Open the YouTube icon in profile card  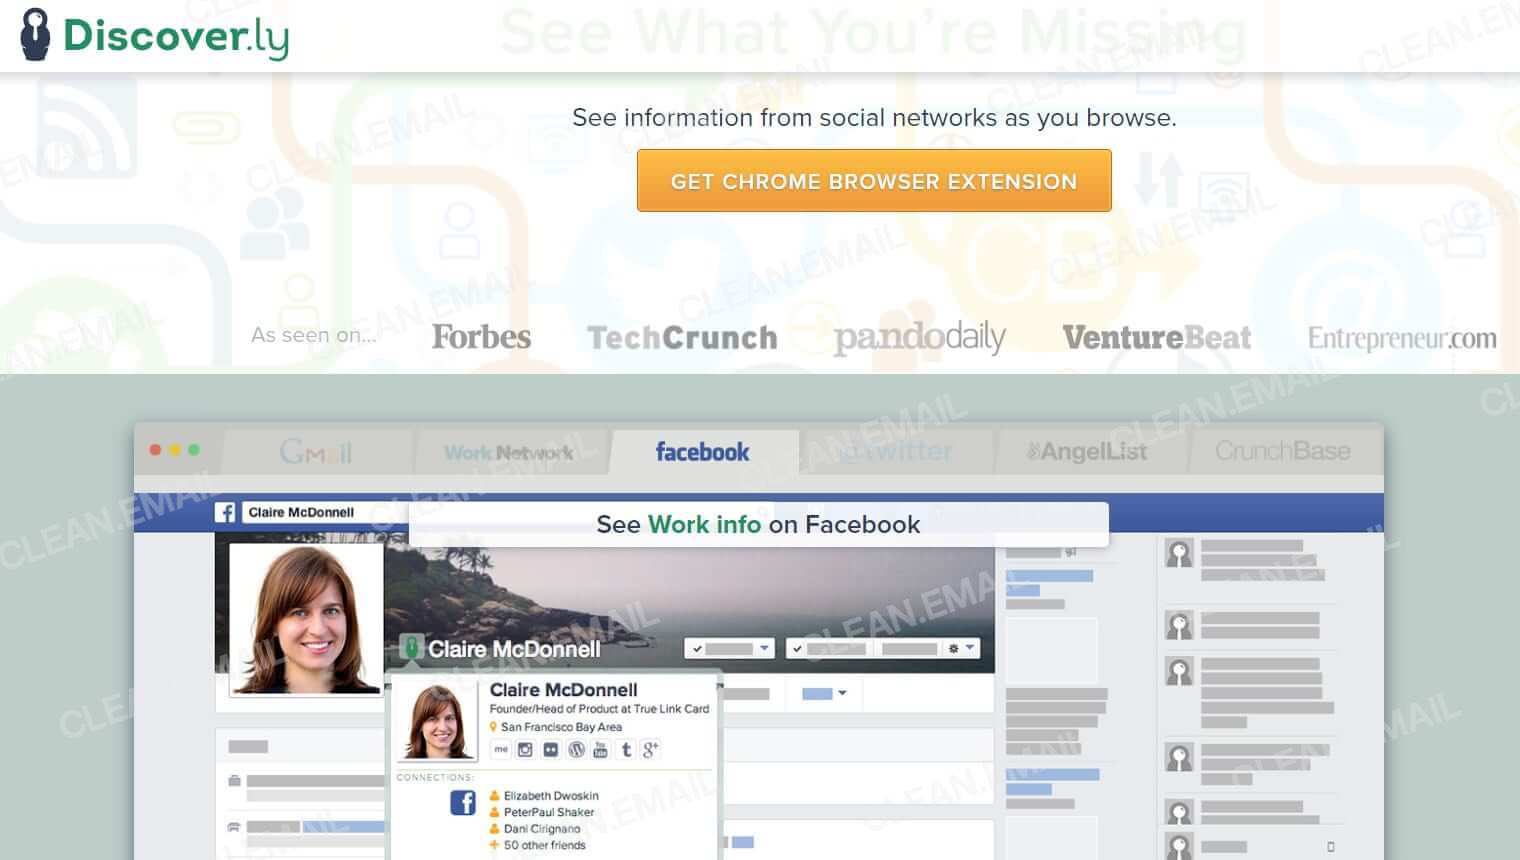(x=600, y=749)
